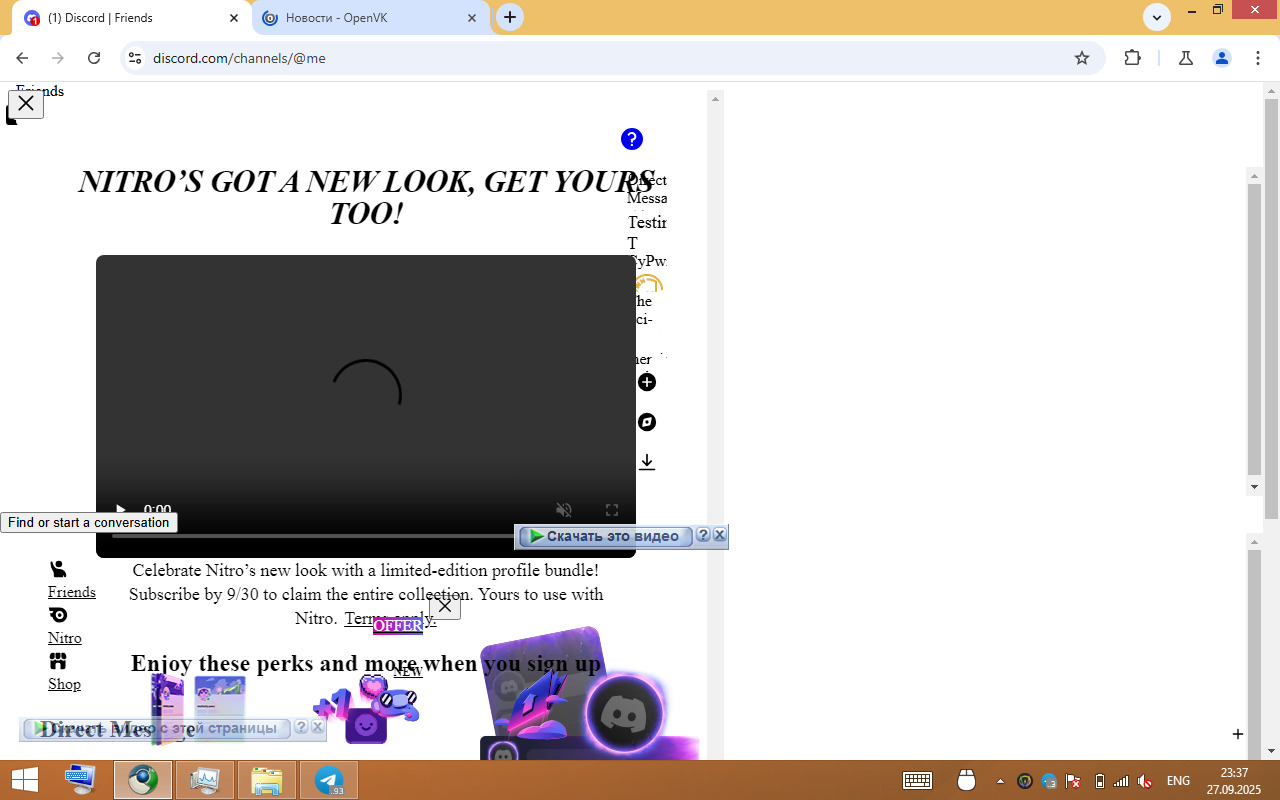The image size is (1280, 800).
Task: Click the Add a Server plus icon
Action: coord(647,382)
